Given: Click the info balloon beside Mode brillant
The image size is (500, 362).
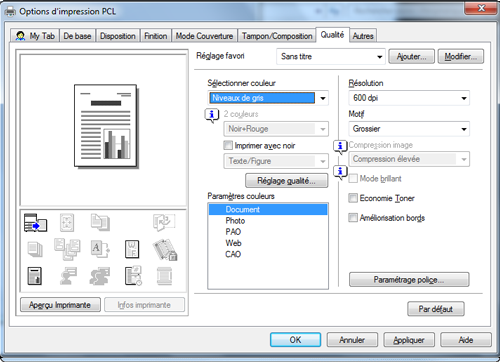Looking at the screenshot, I should point(340,172).
